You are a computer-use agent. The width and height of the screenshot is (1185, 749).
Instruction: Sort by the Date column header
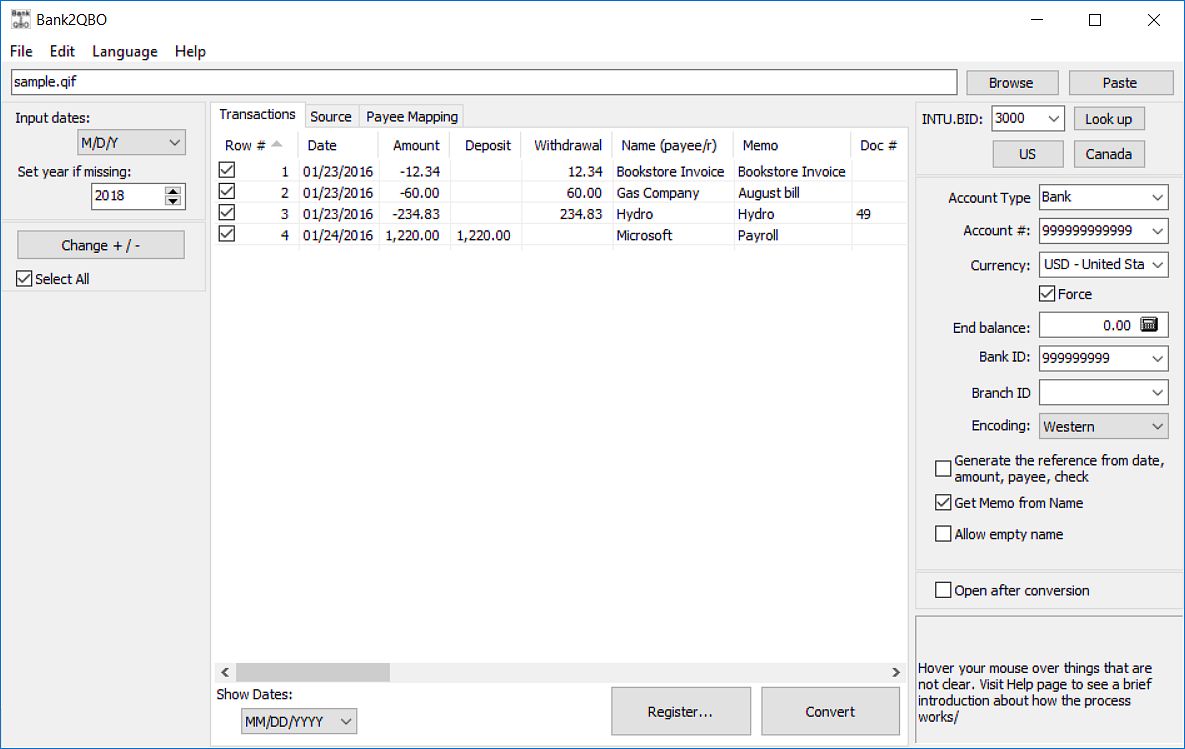click(338, 145)
